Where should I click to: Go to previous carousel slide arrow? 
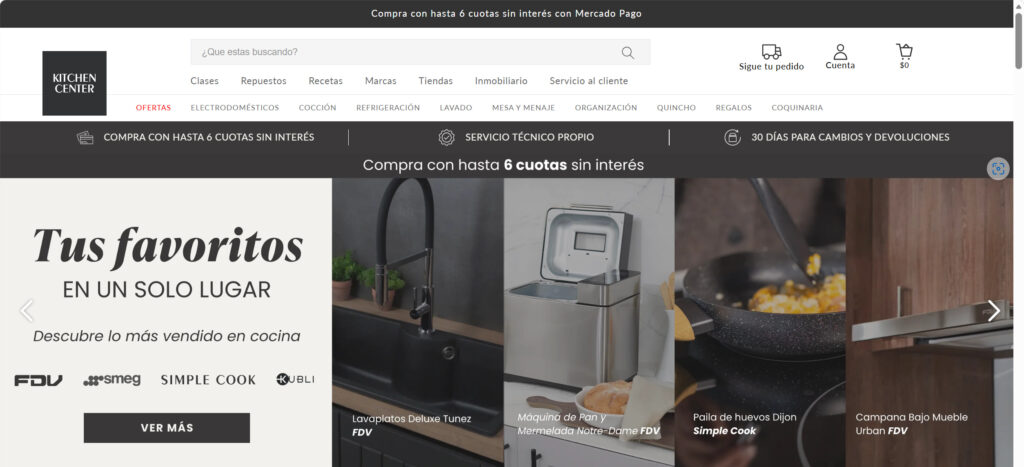click(27, 311)
